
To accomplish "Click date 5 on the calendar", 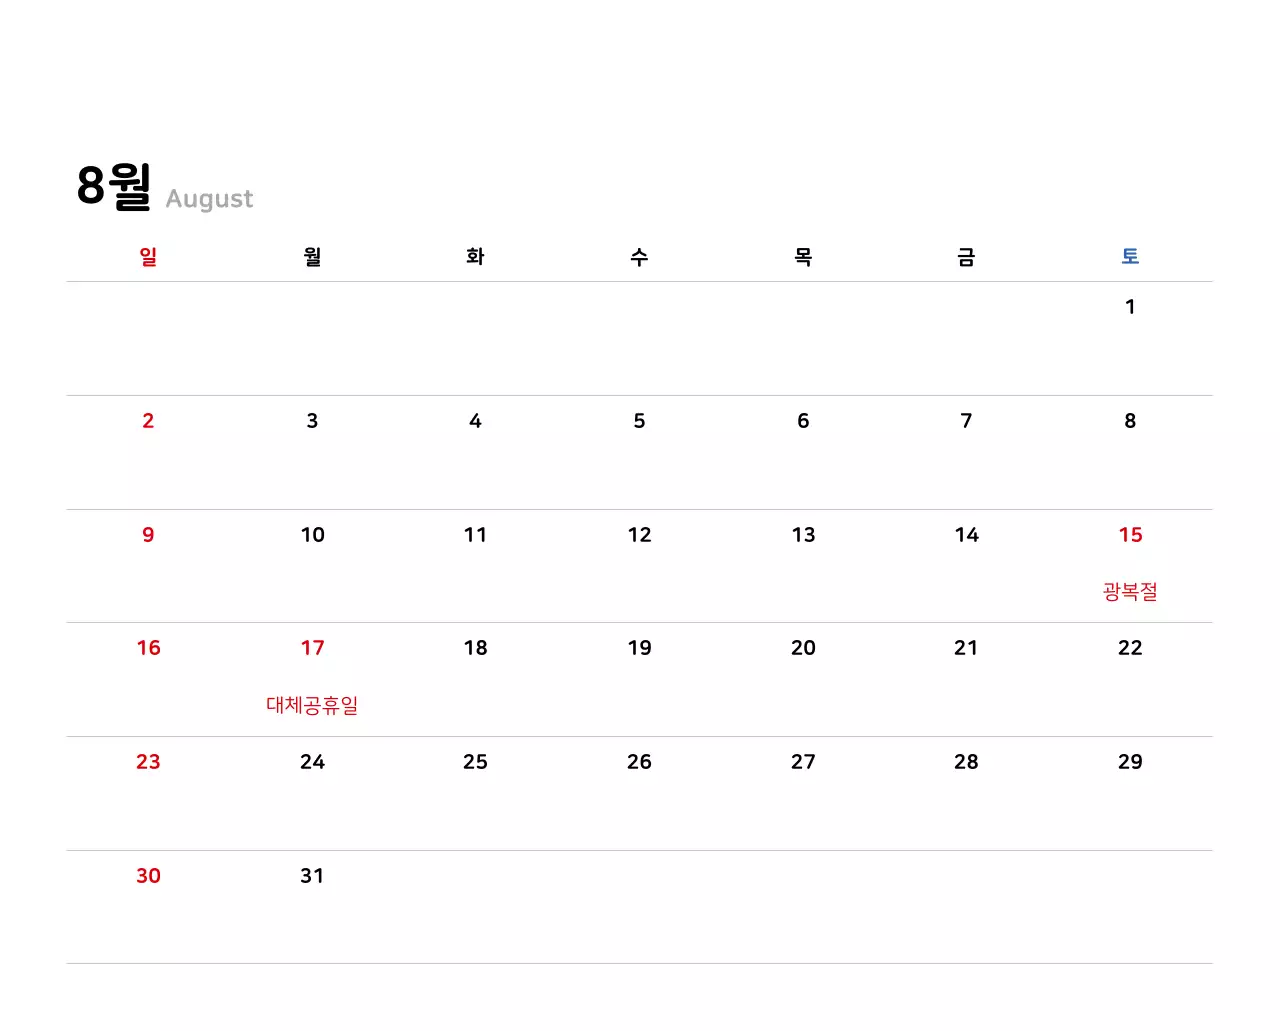I will 639,421.
